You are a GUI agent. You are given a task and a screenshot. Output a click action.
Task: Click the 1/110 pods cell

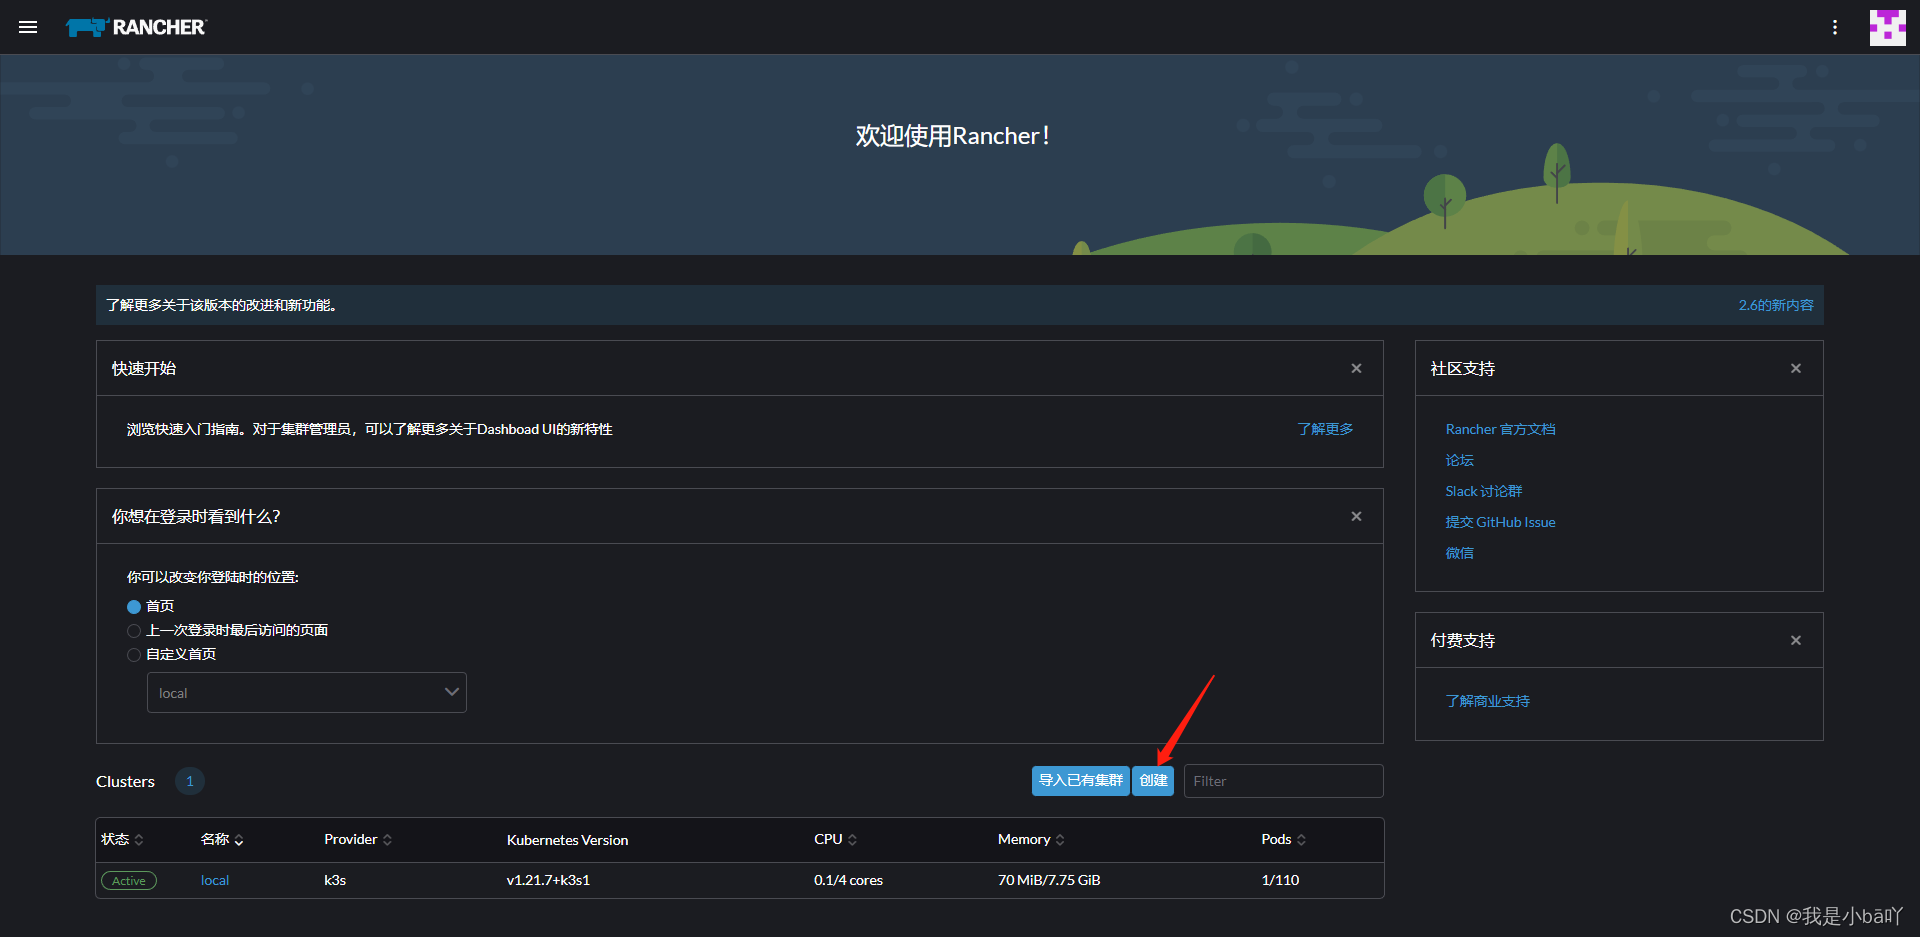1280,880
